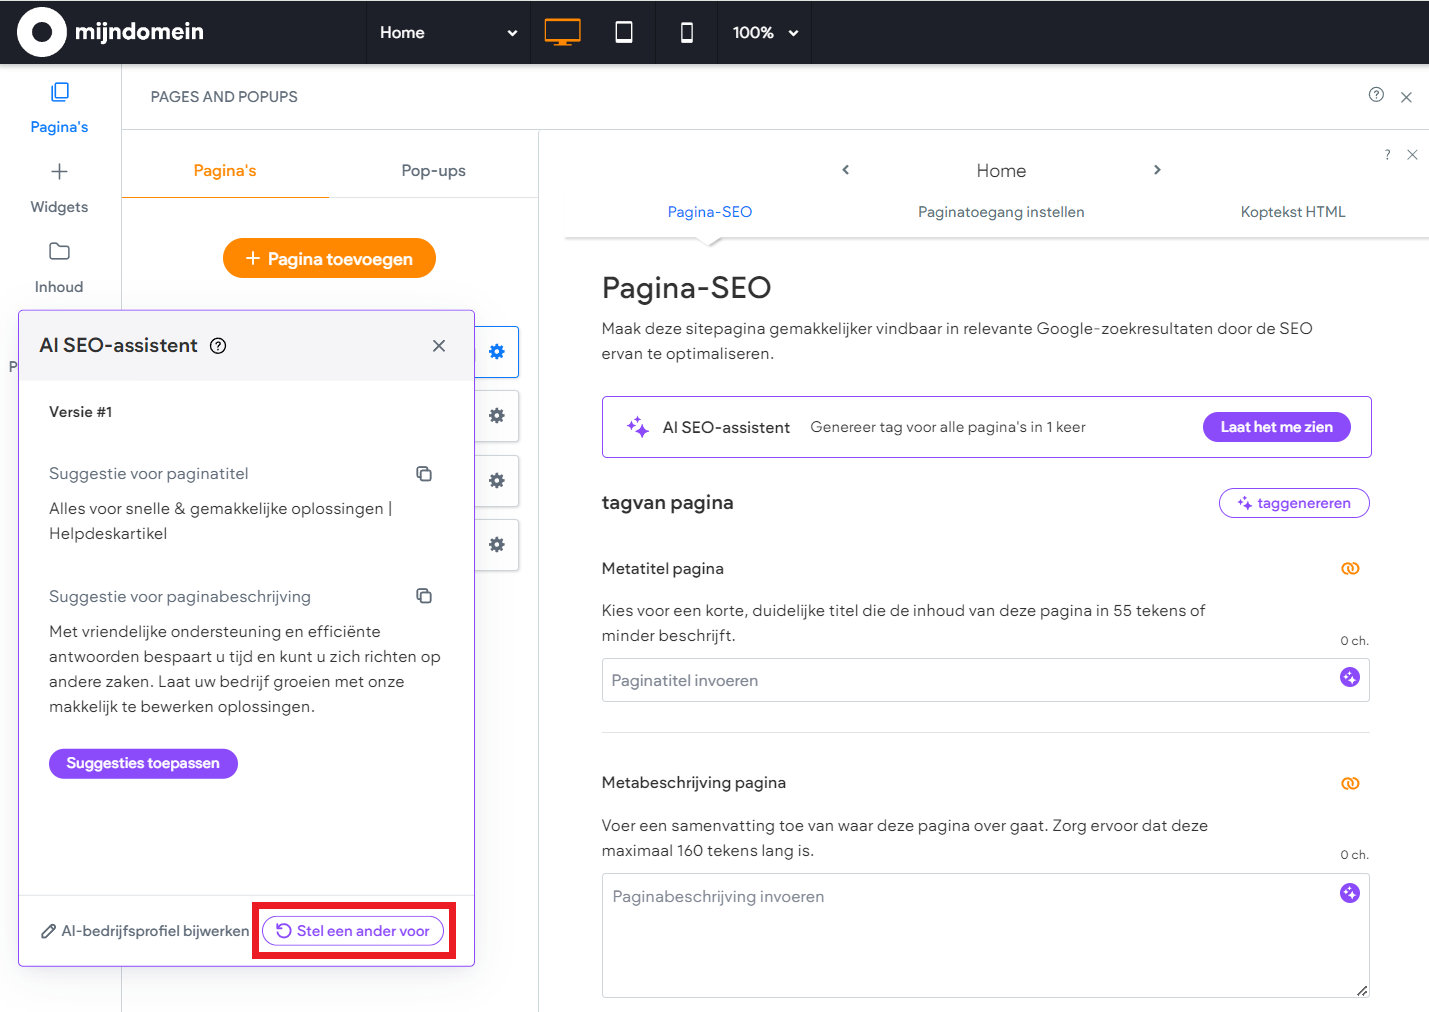Click AI icon in Paginatitel field
Viewport: 1429px width, 1012px height.
[1349, 678]
